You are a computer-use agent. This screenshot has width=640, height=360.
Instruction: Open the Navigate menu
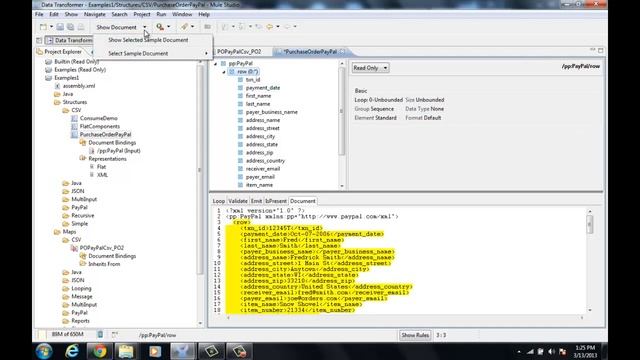[x=95, y=14]
